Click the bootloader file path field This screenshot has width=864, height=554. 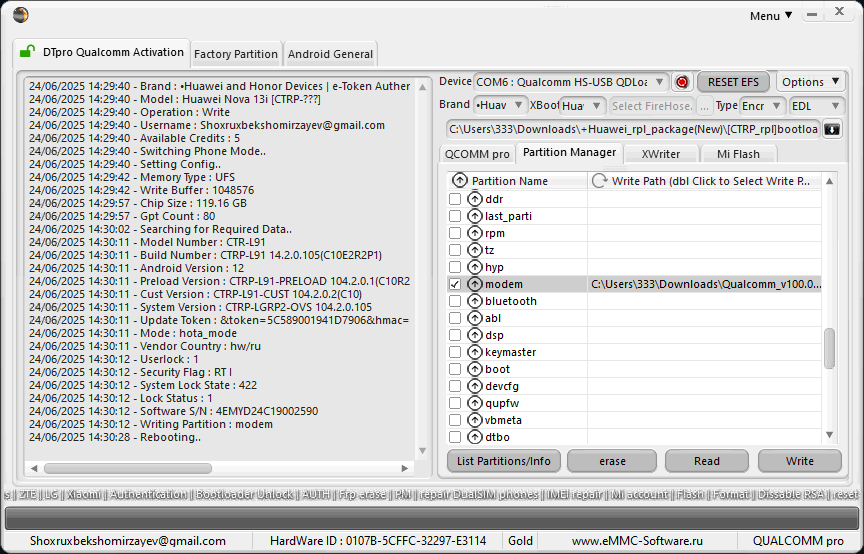click(x=634, y=130)
